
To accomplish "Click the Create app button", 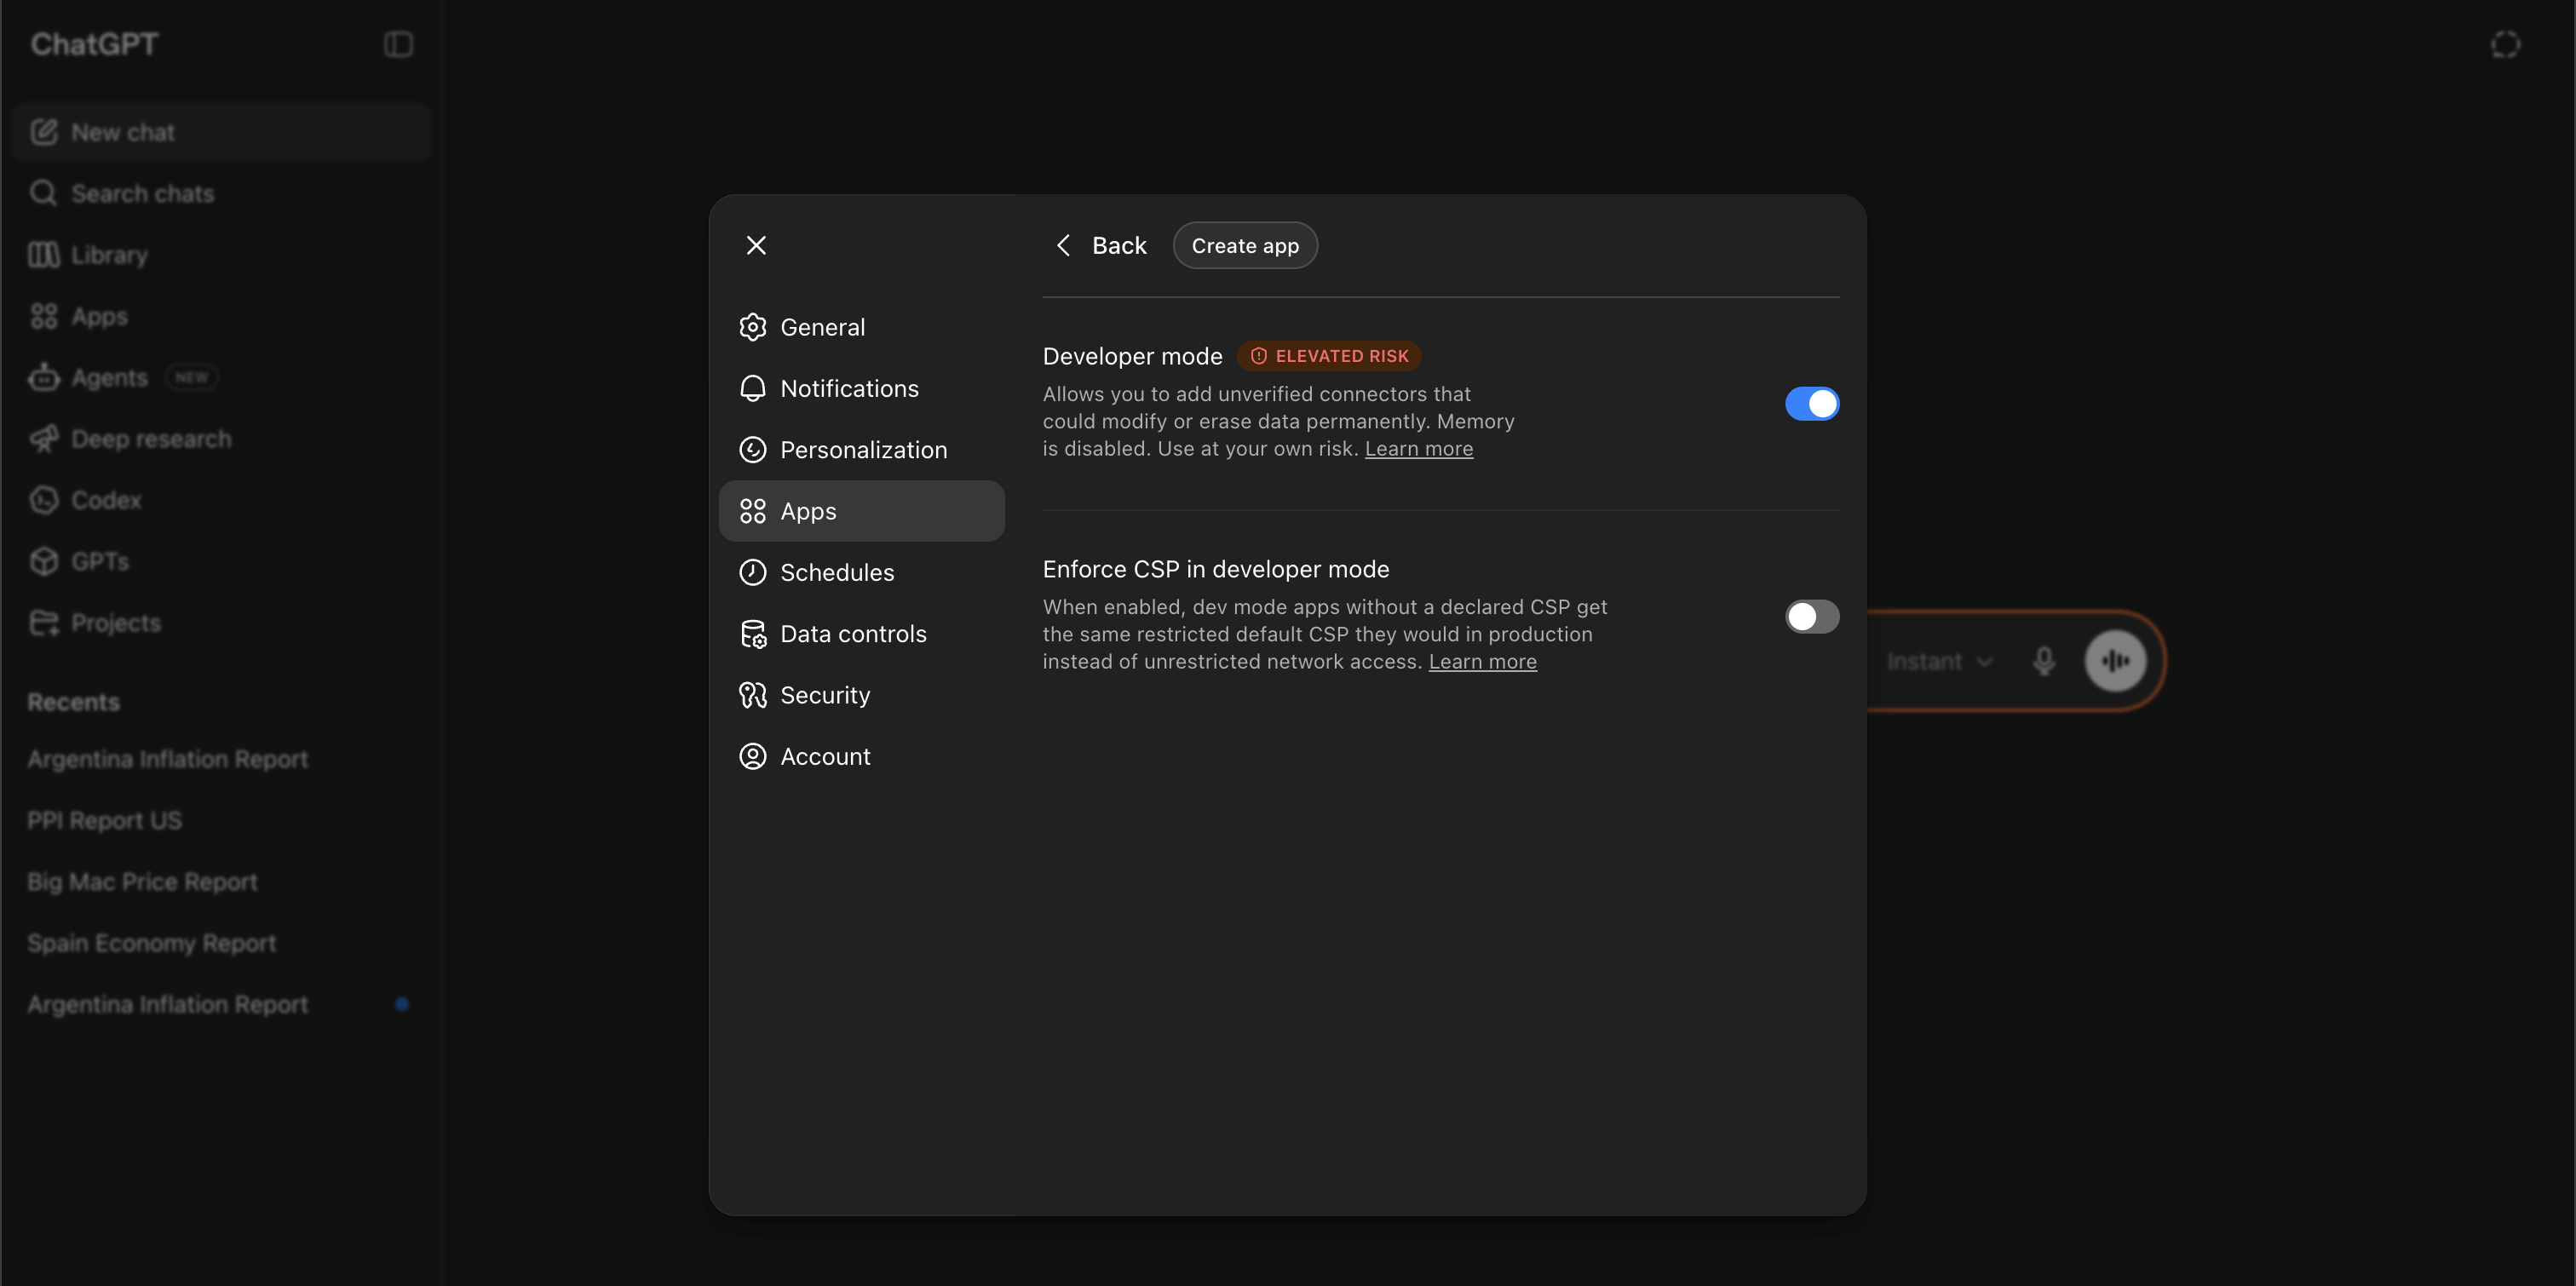I will [x=1245, y=245].
